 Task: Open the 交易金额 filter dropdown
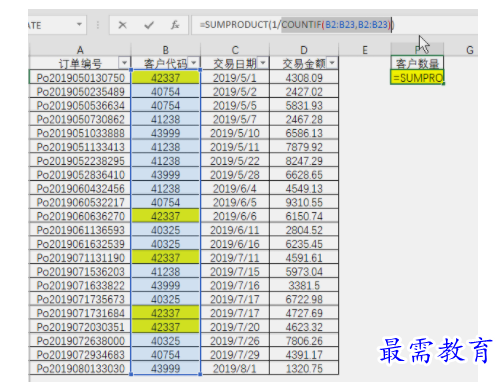click(332, 63)
